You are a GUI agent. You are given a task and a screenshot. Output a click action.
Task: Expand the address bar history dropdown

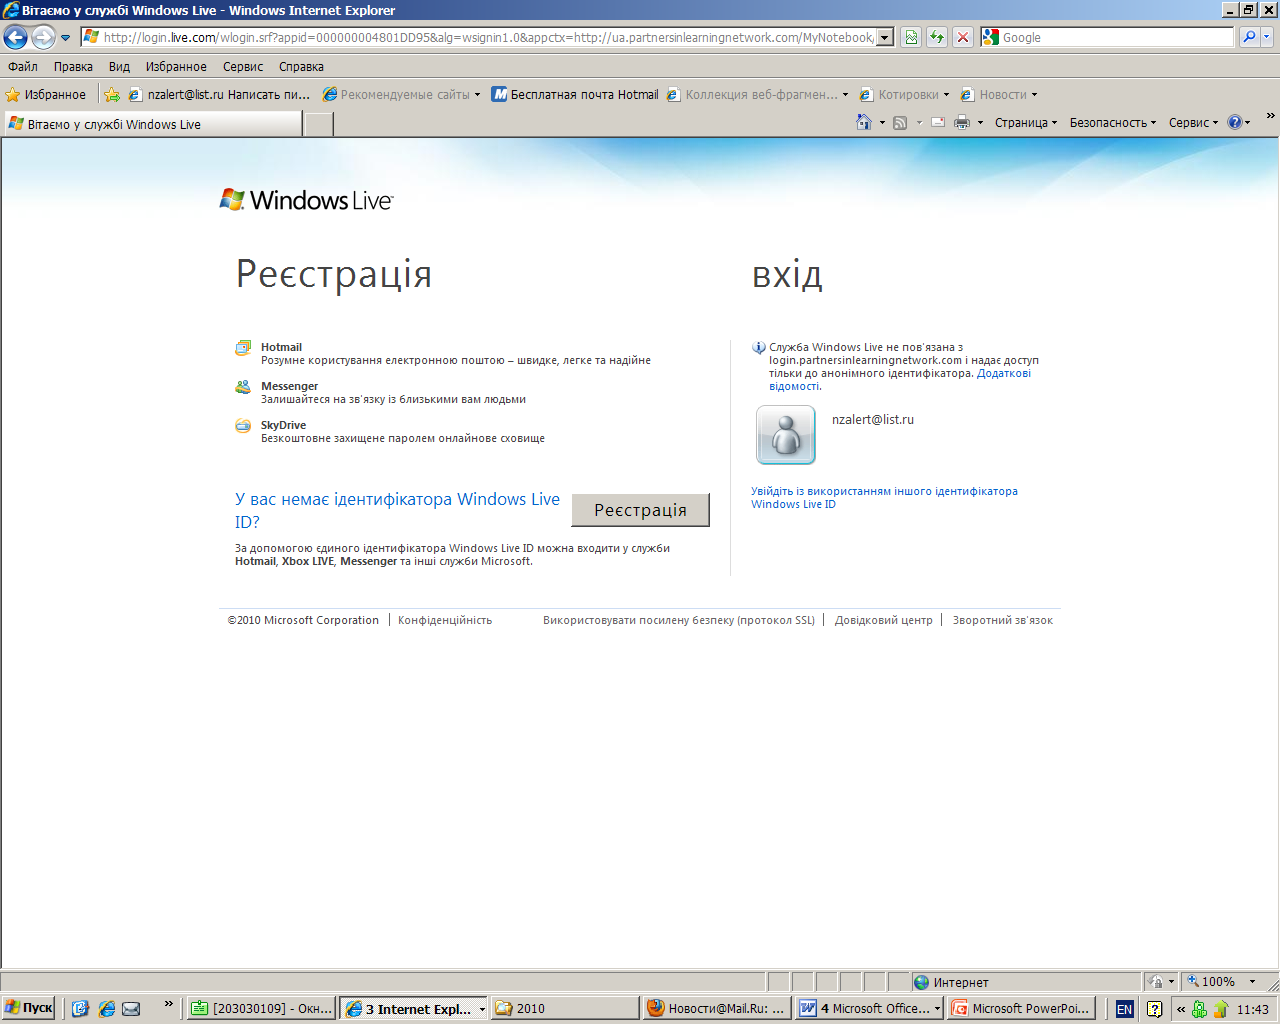885,37
